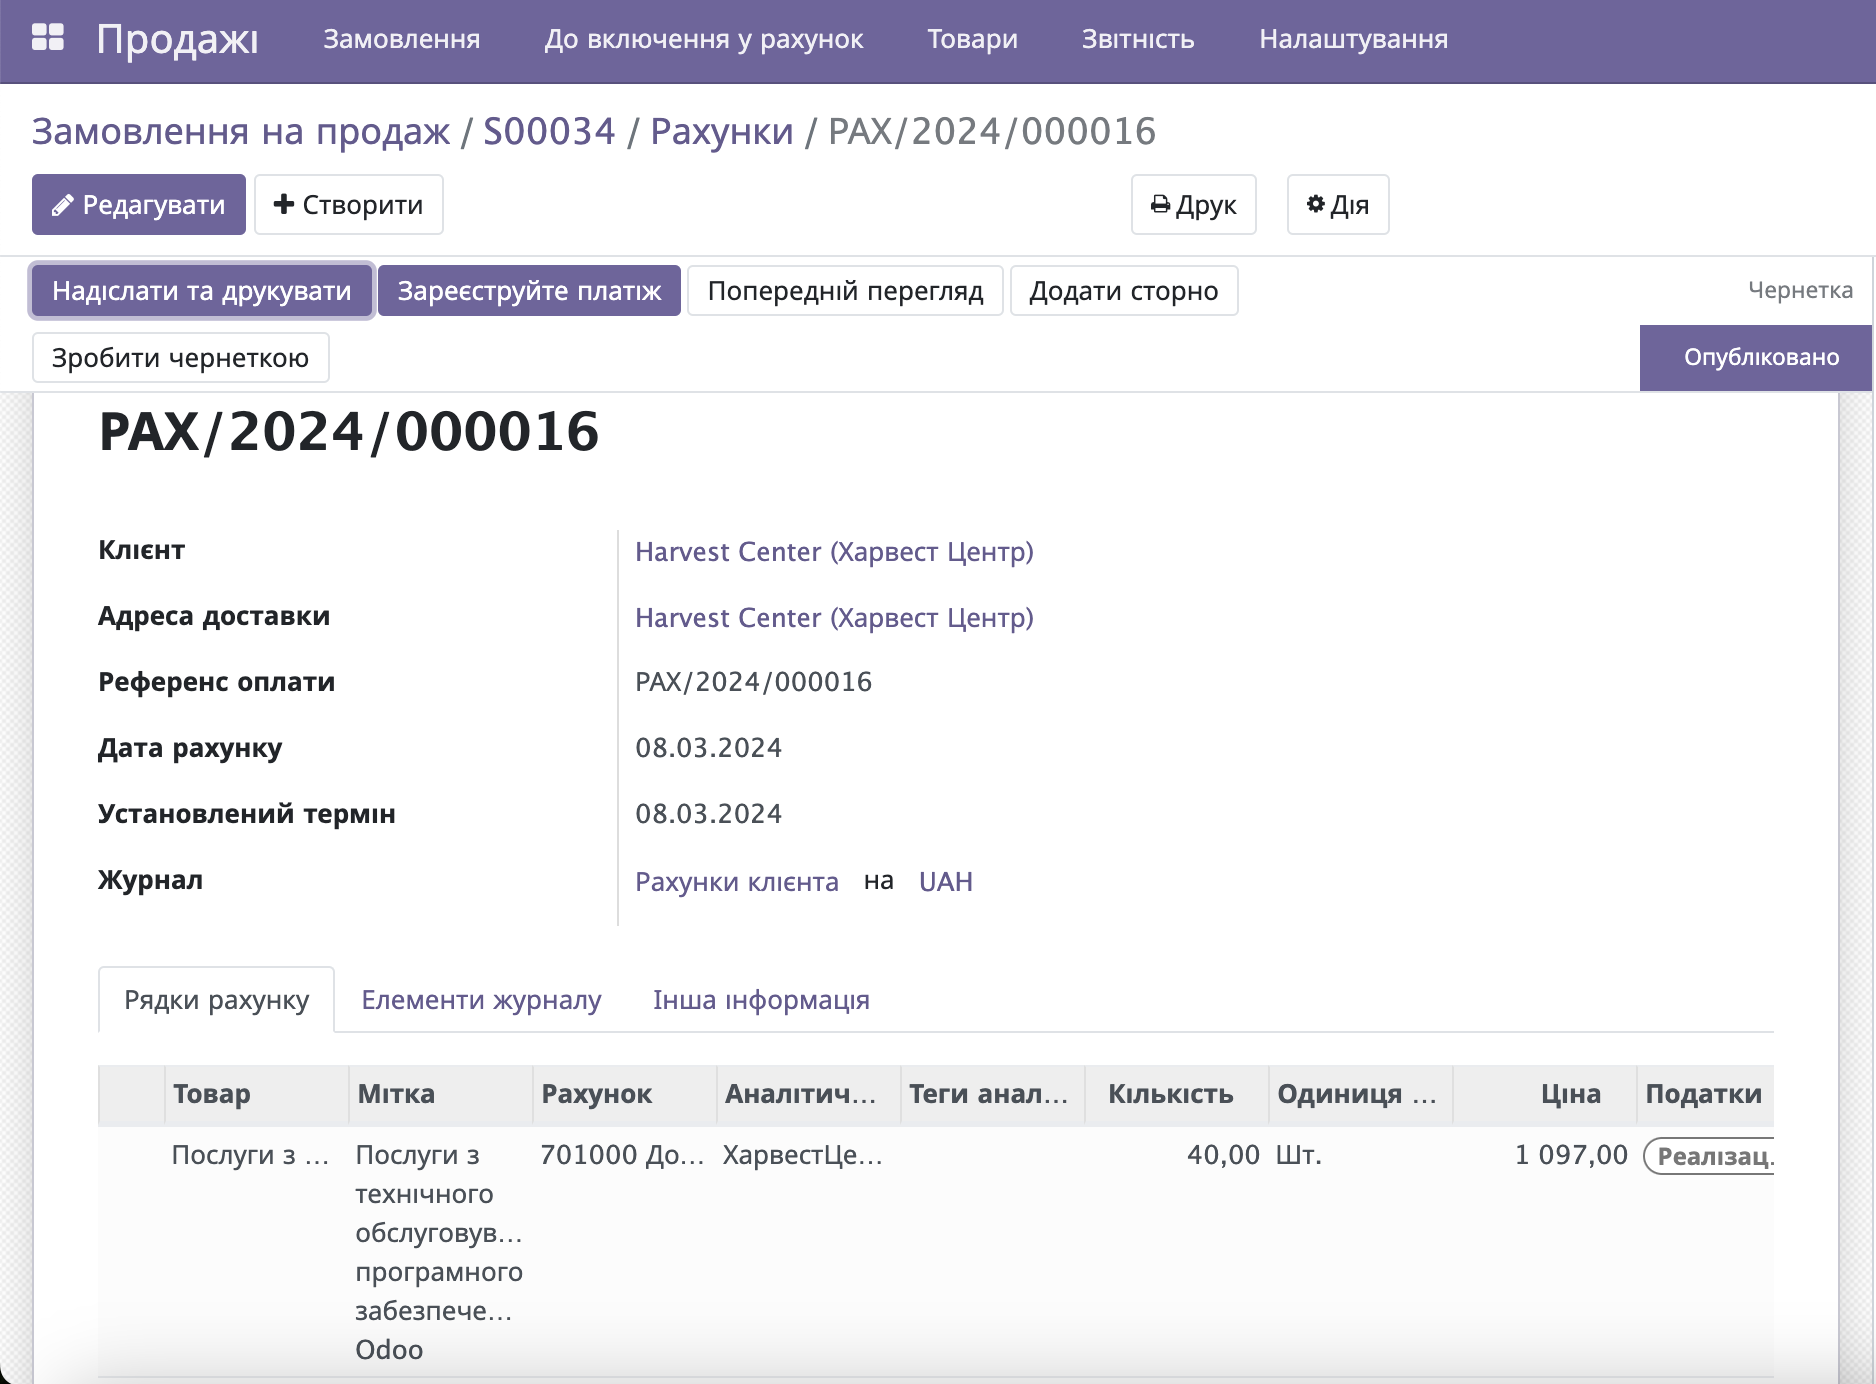Open the Налаштування menu
This screenshot has height=1384, width=1876.
(1352, 39)
